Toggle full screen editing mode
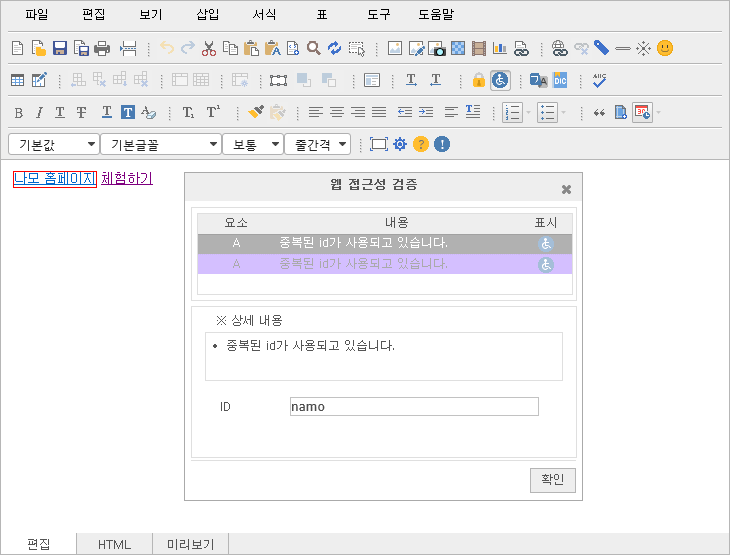 [379, 144]
